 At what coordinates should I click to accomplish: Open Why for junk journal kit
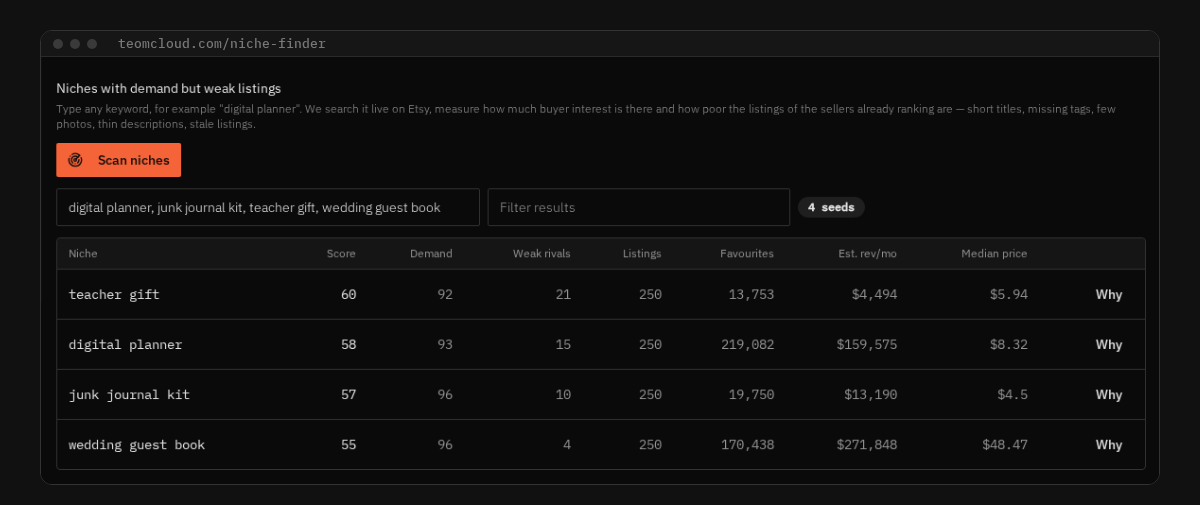[1109, 395]
